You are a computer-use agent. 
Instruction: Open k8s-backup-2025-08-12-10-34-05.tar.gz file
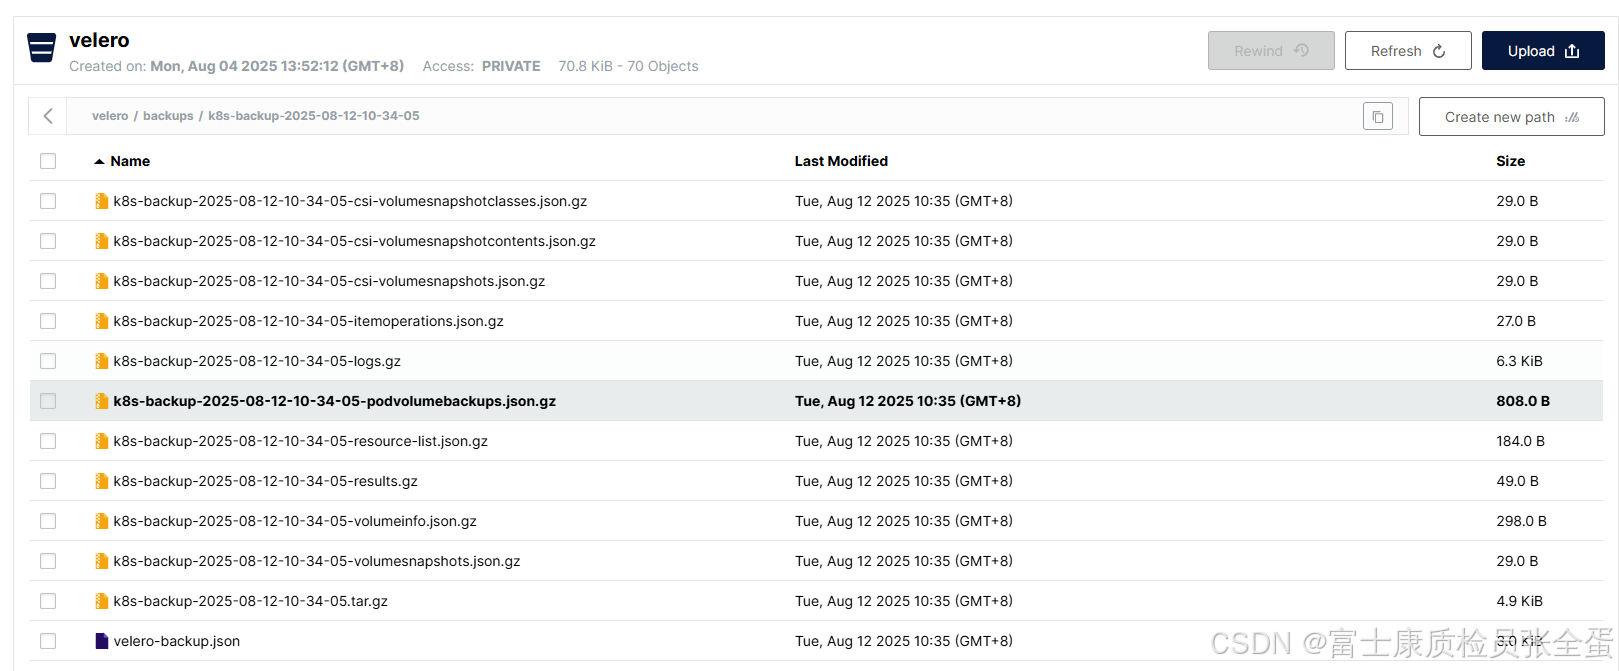(251, 601)
